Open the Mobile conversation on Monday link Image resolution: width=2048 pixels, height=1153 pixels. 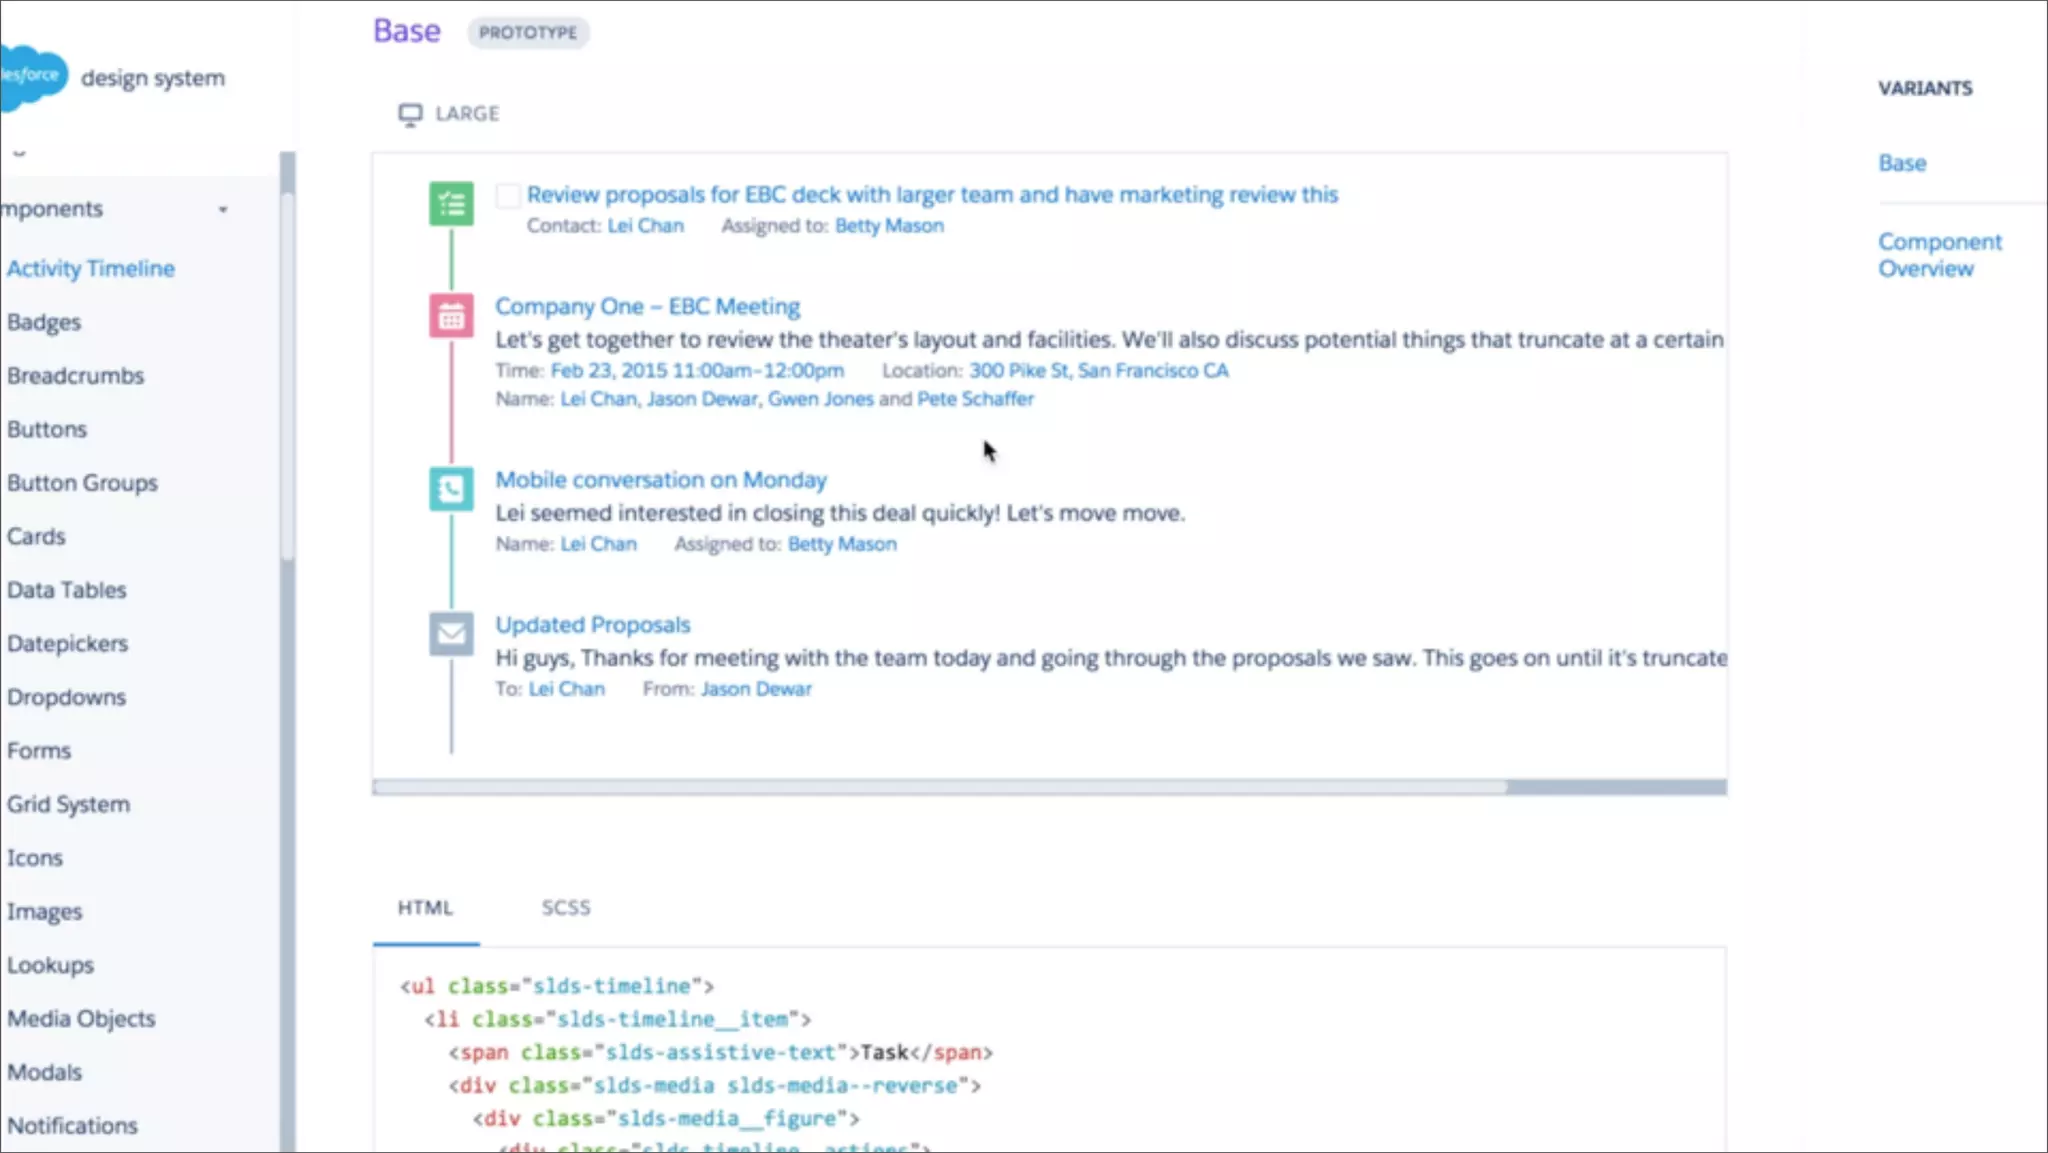click(x=661, y=480)
